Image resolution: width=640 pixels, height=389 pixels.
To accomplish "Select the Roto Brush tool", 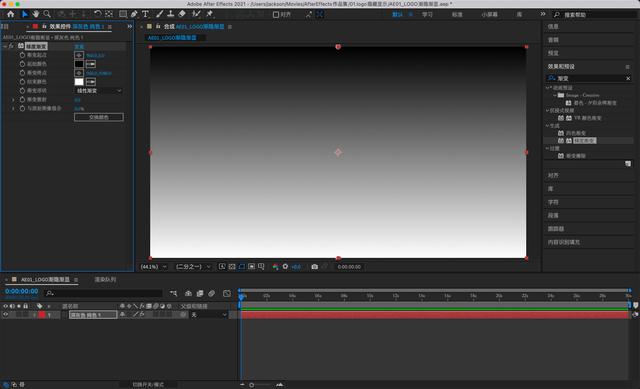I will click(196, 14).
